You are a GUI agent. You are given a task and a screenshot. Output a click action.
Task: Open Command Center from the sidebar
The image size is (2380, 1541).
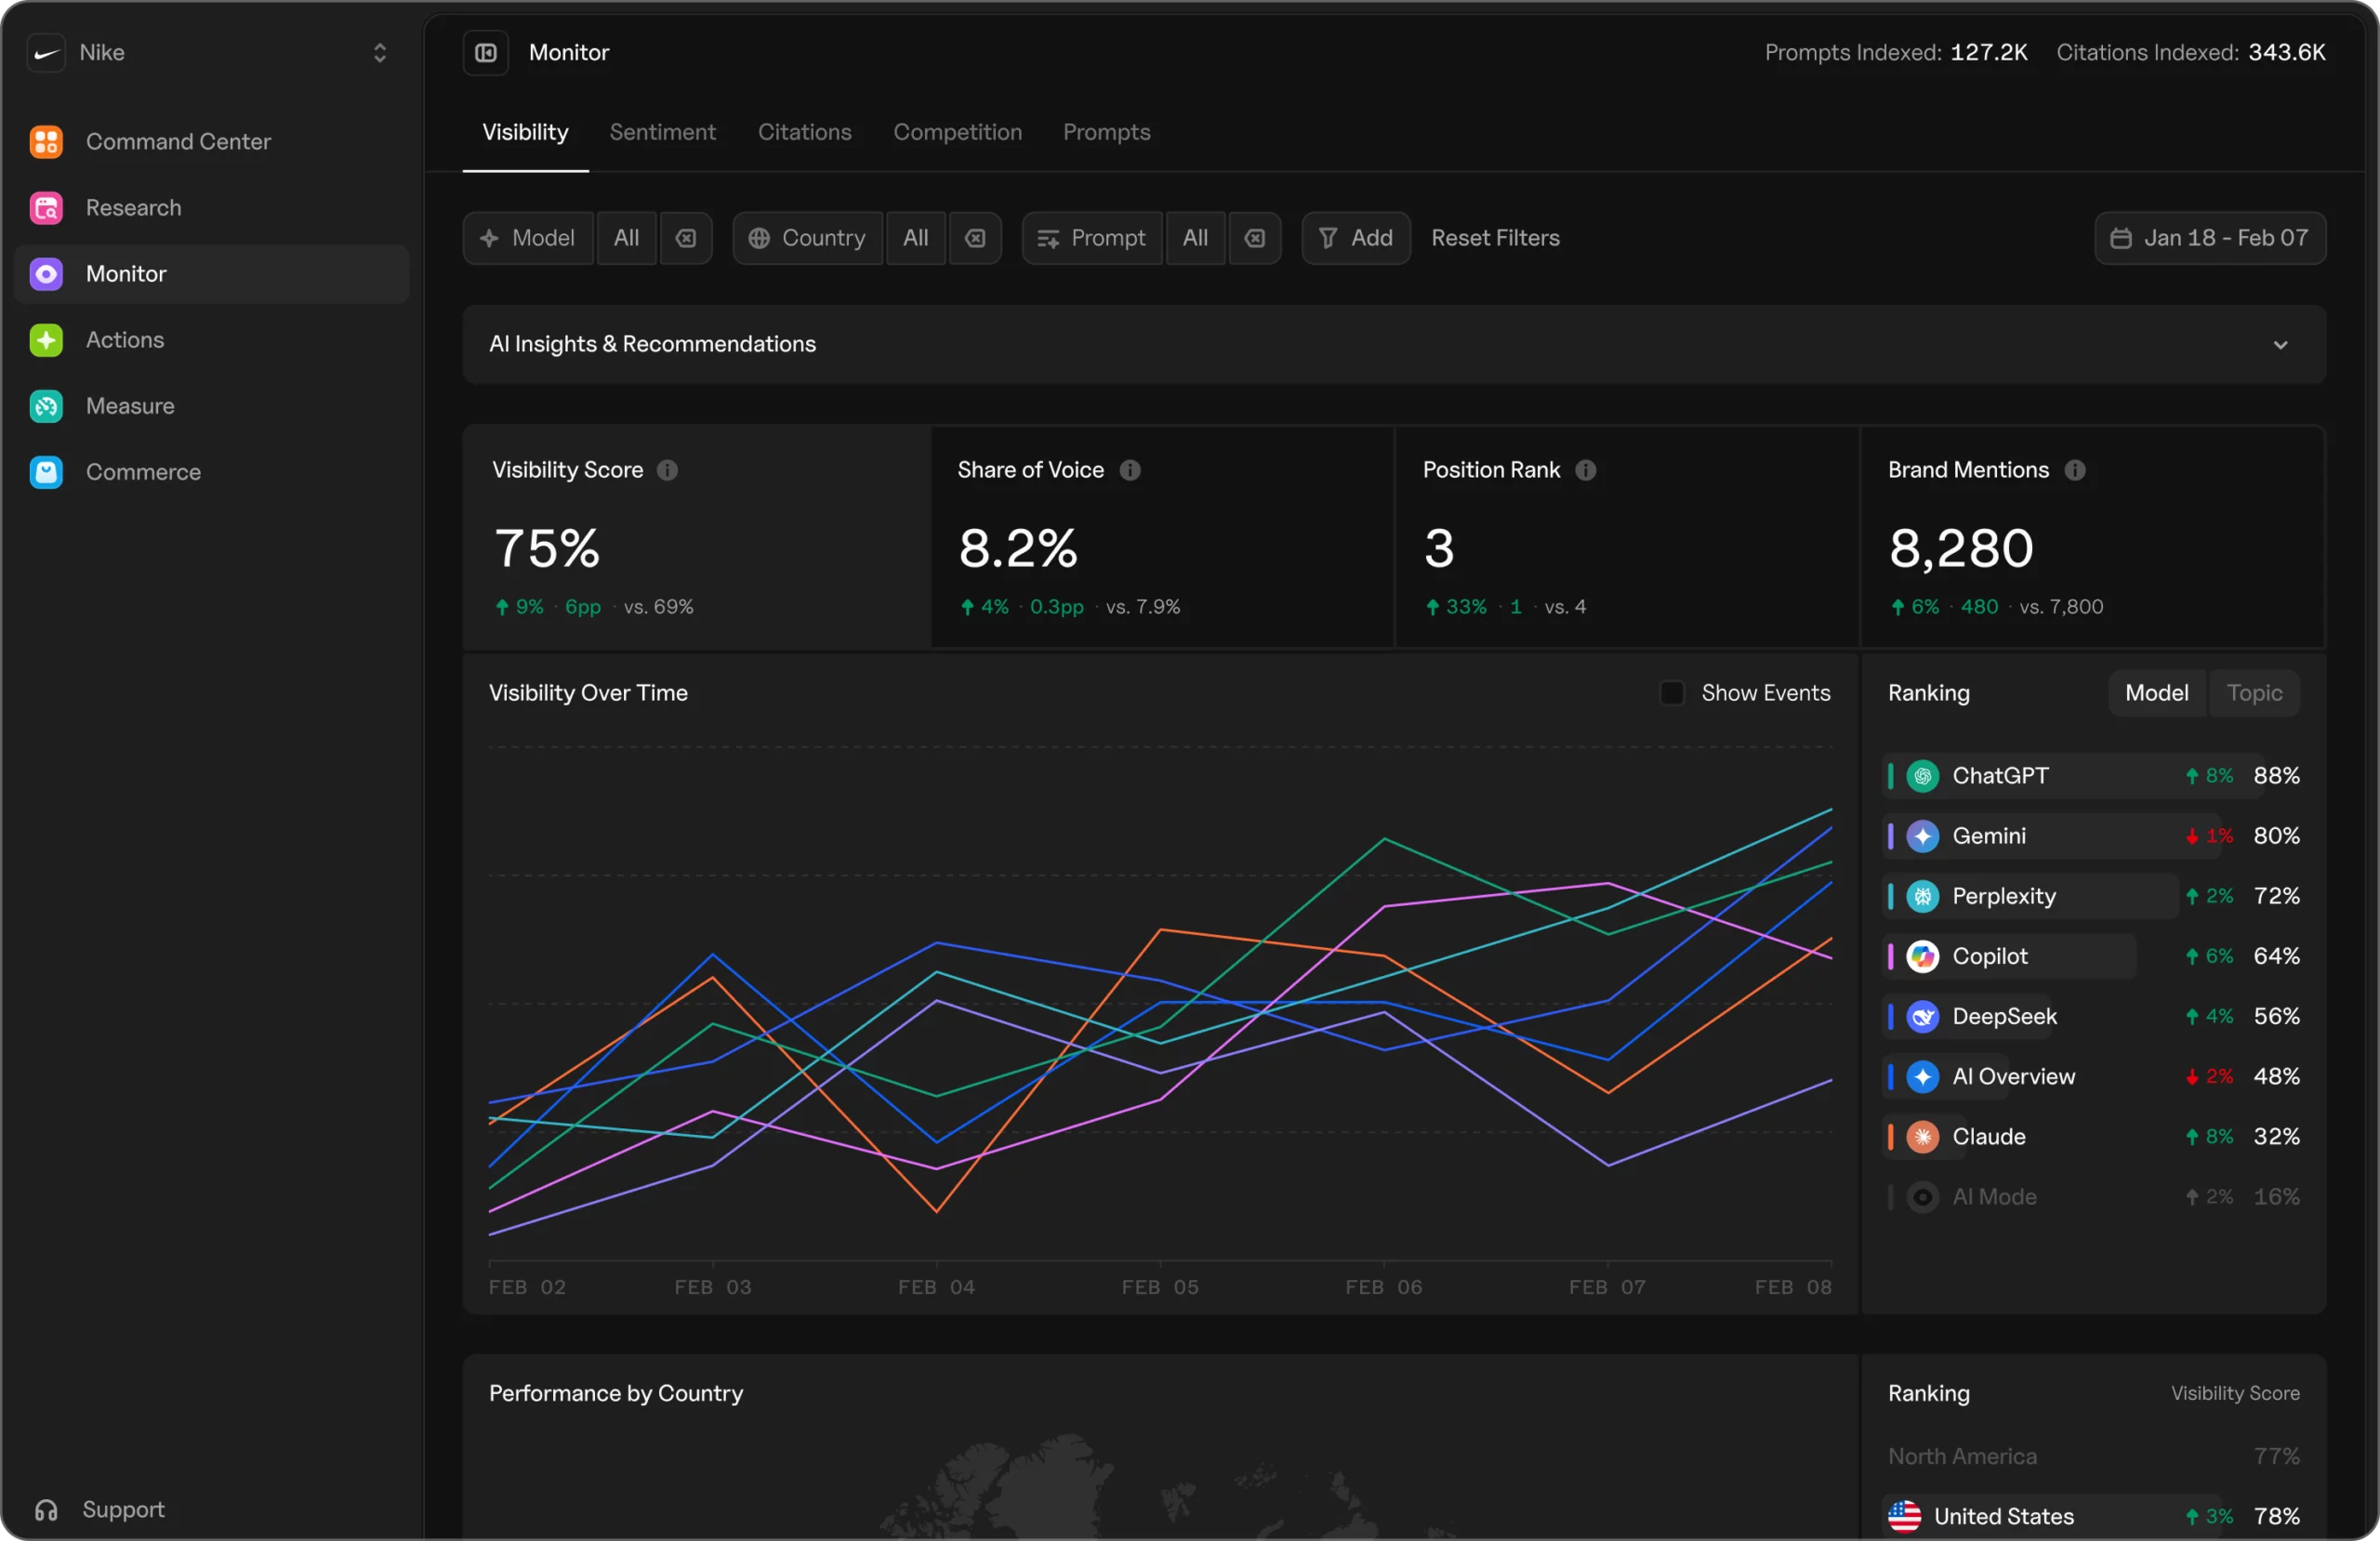[x=177, y=142]
